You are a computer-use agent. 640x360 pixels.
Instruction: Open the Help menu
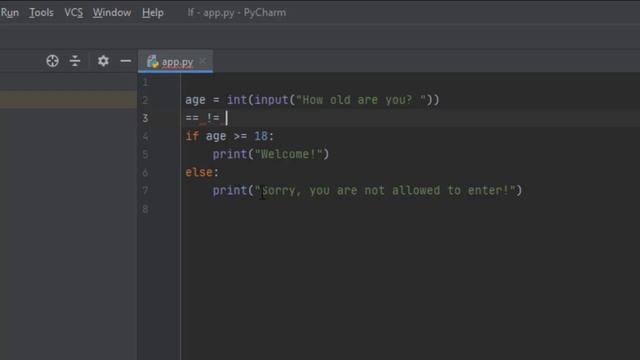pos(153,13)
